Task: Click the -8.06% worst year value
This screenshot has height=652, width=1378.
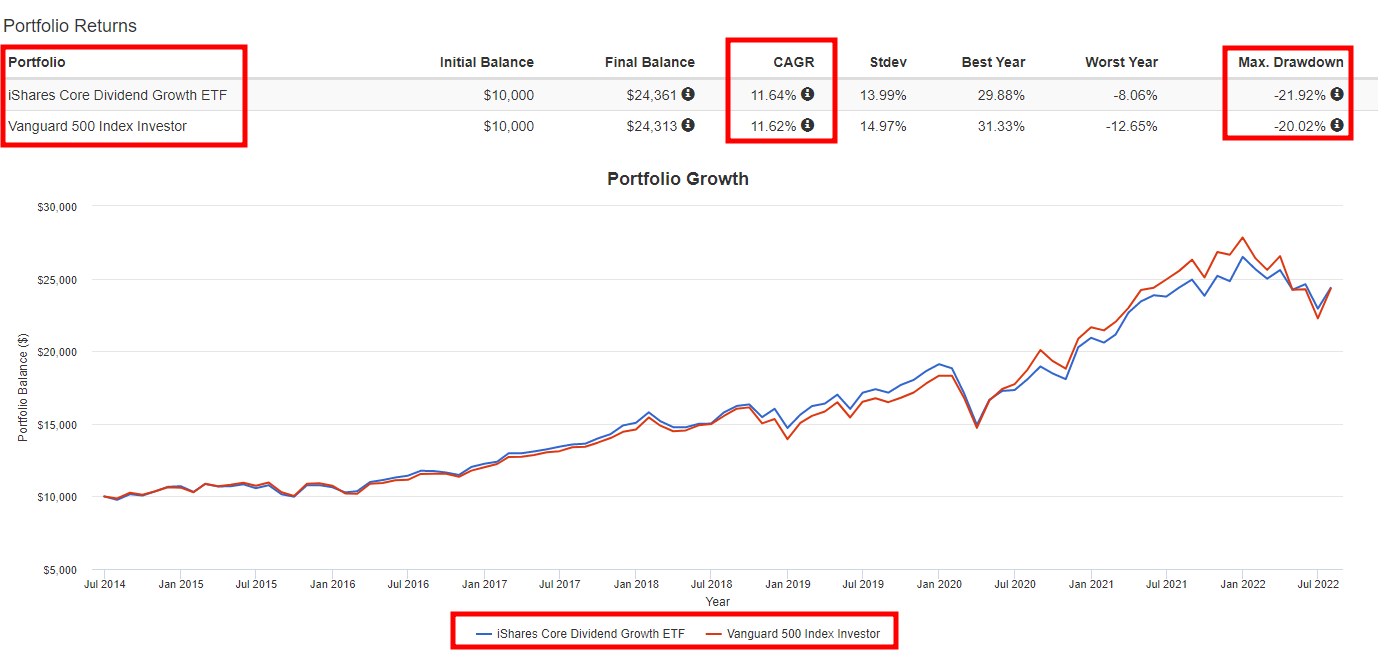Action: (1135, 95)
